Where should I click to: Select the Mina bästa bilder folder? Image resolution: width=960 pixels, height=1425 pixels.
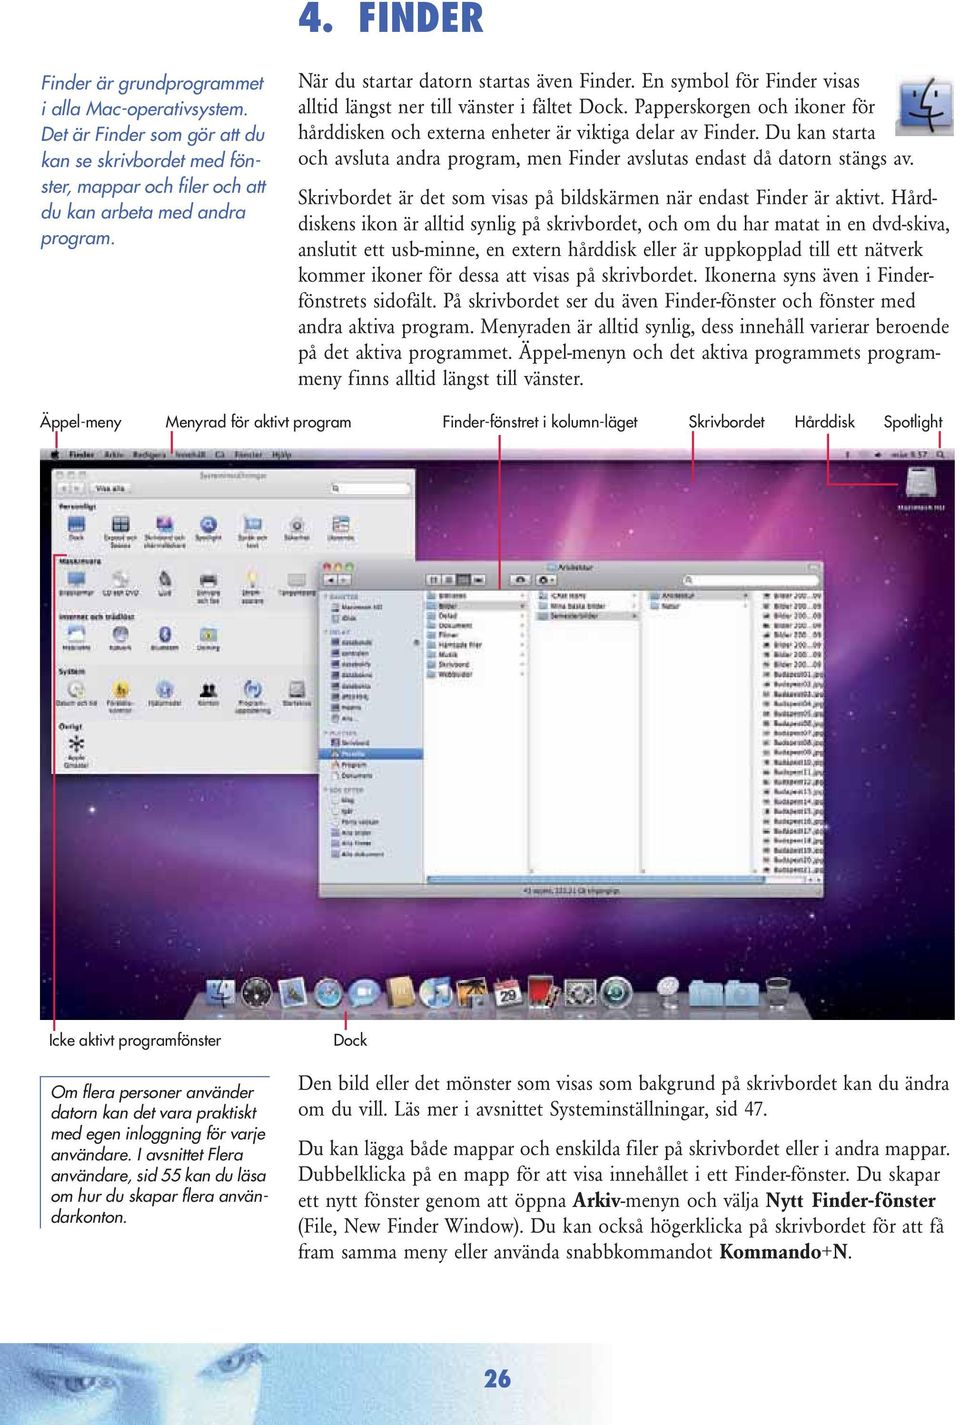click(588, 606)
